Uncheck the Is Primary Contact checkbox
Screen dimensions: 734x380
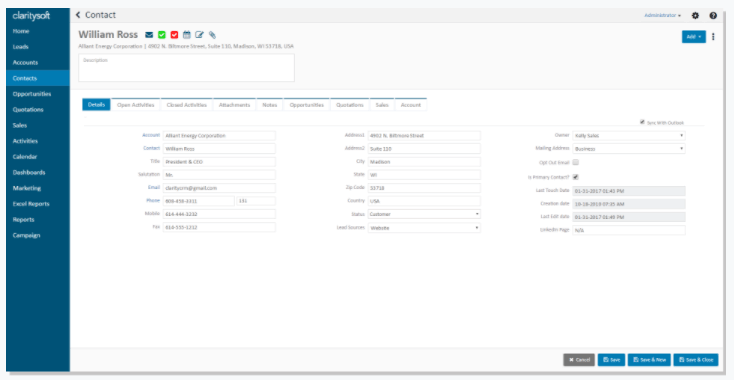coord(576,177)
